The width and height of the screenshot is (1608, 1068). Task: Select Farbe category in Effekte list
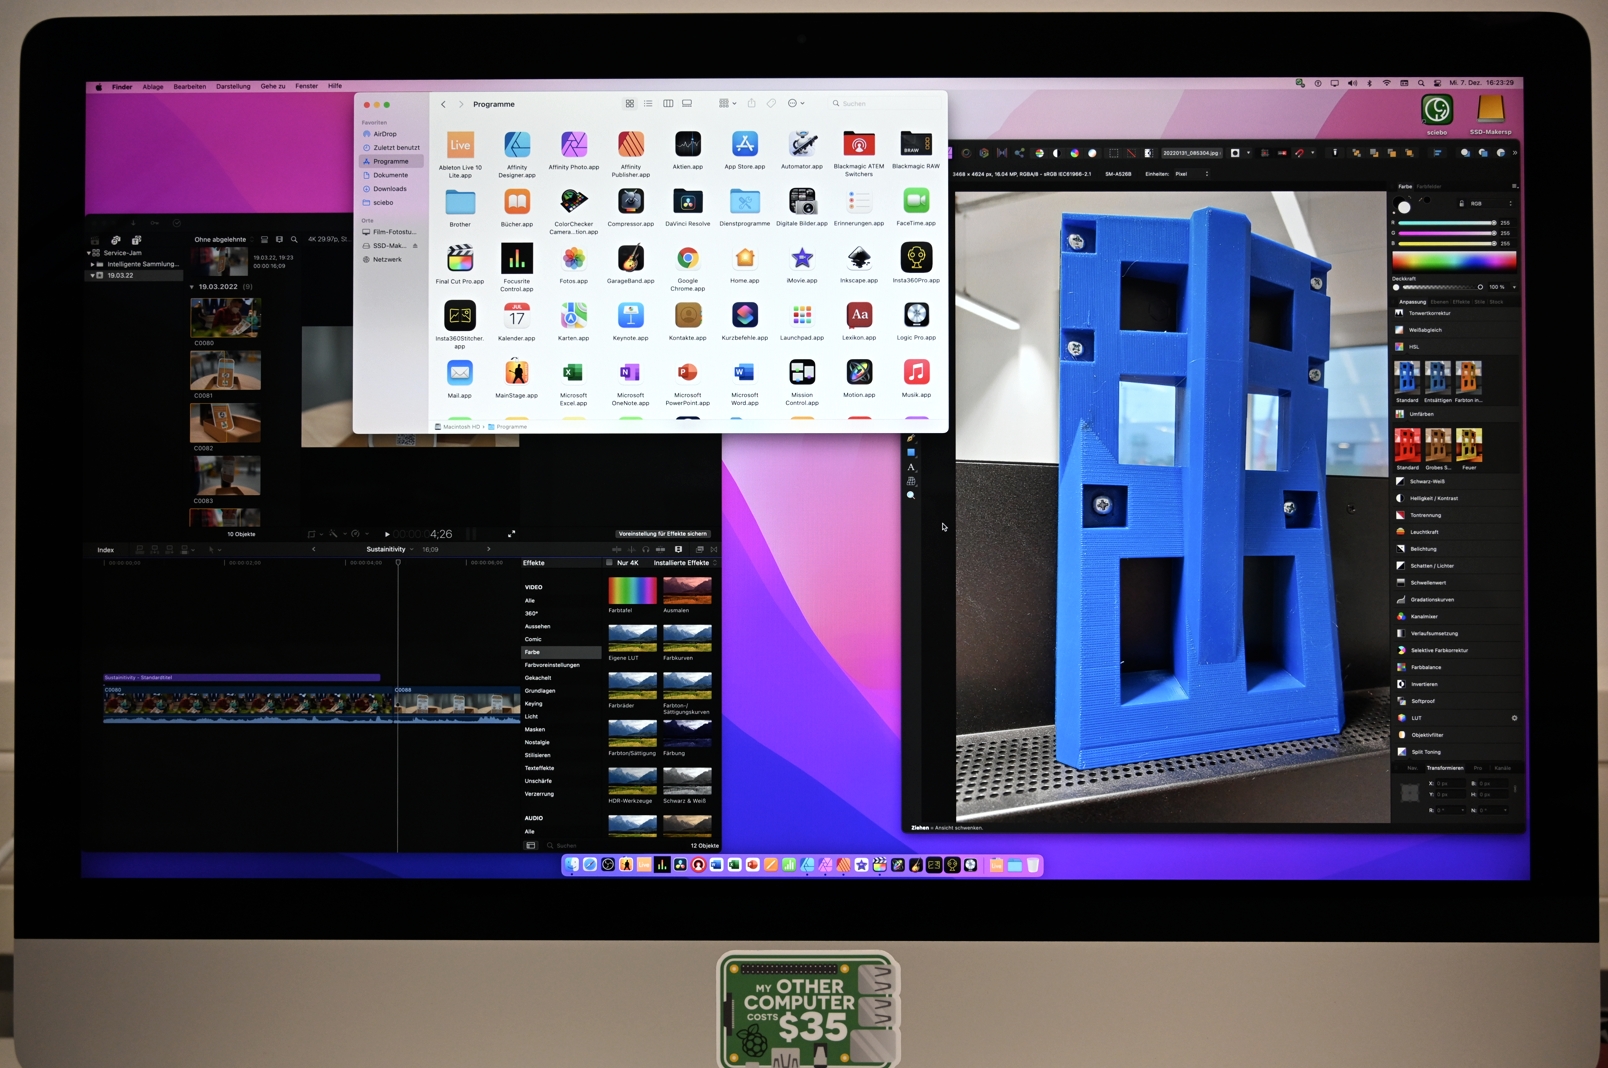(561, 652)
